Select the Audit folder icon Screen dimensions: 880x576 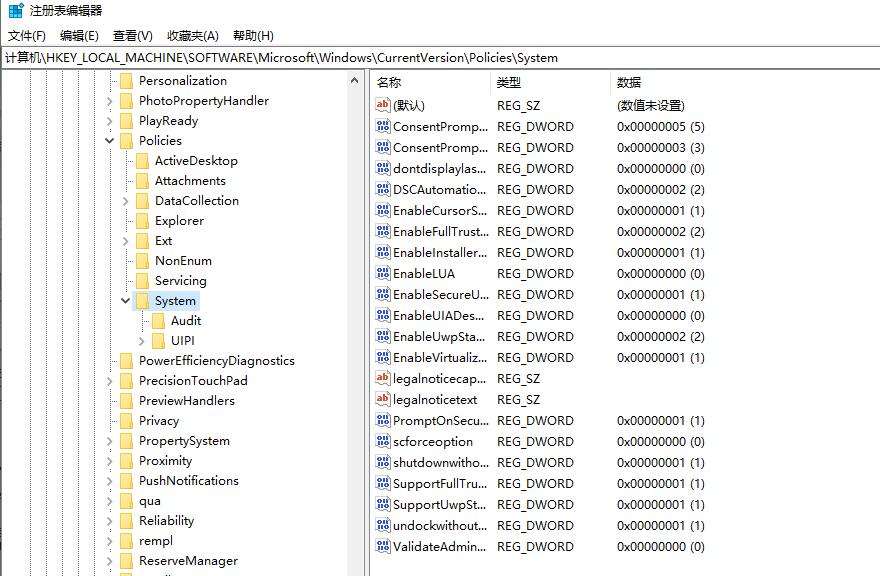point(158,321)
